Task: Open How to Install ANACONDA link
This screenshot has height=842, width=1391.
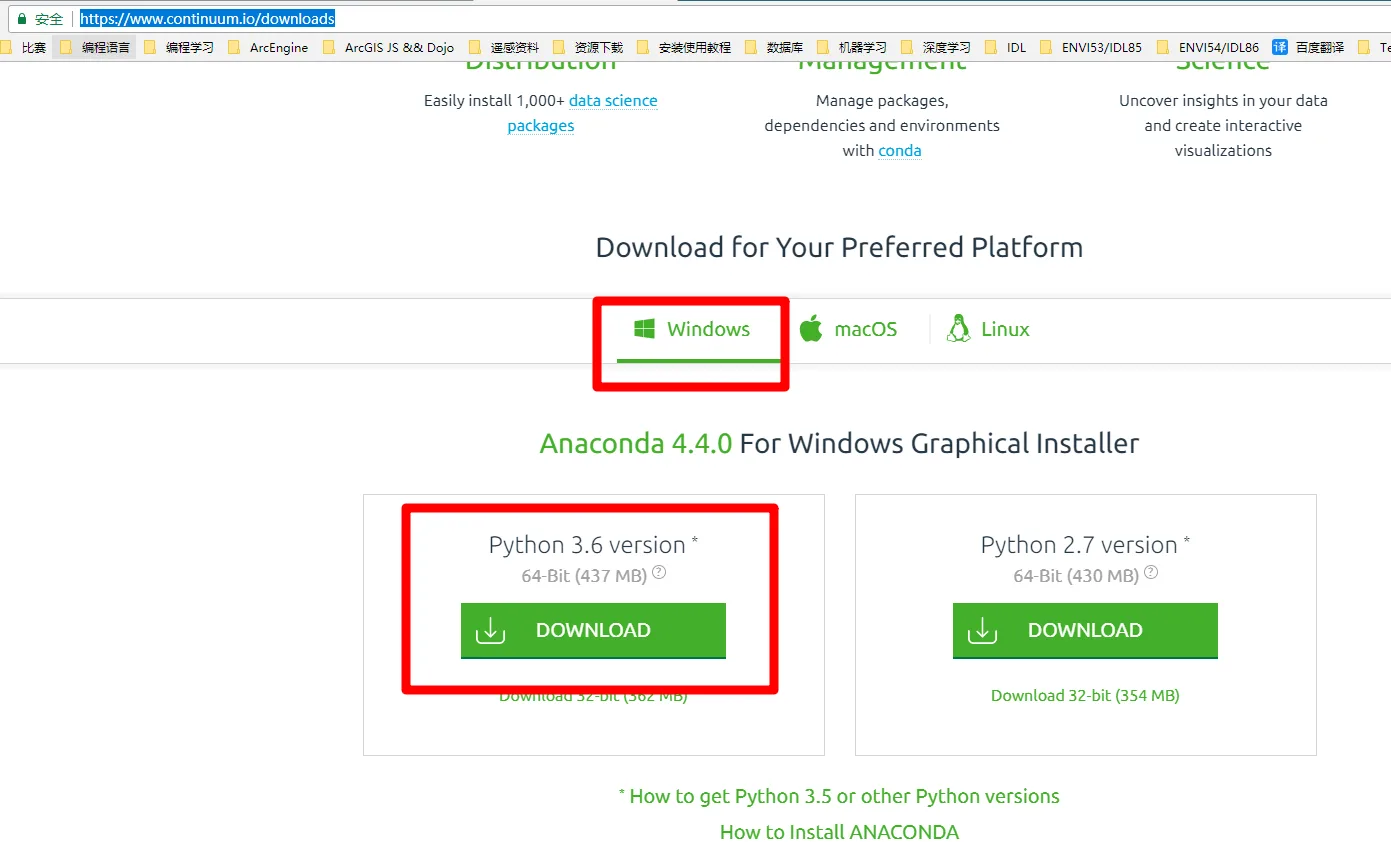Action: (x=839, y=832)
